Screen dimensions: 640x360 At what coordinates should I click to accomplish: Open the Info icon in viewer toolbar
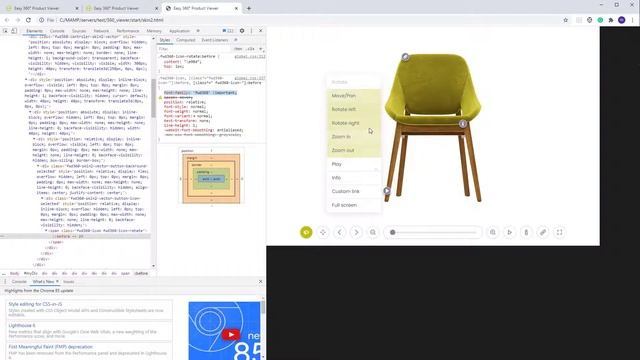click(526, 232)
